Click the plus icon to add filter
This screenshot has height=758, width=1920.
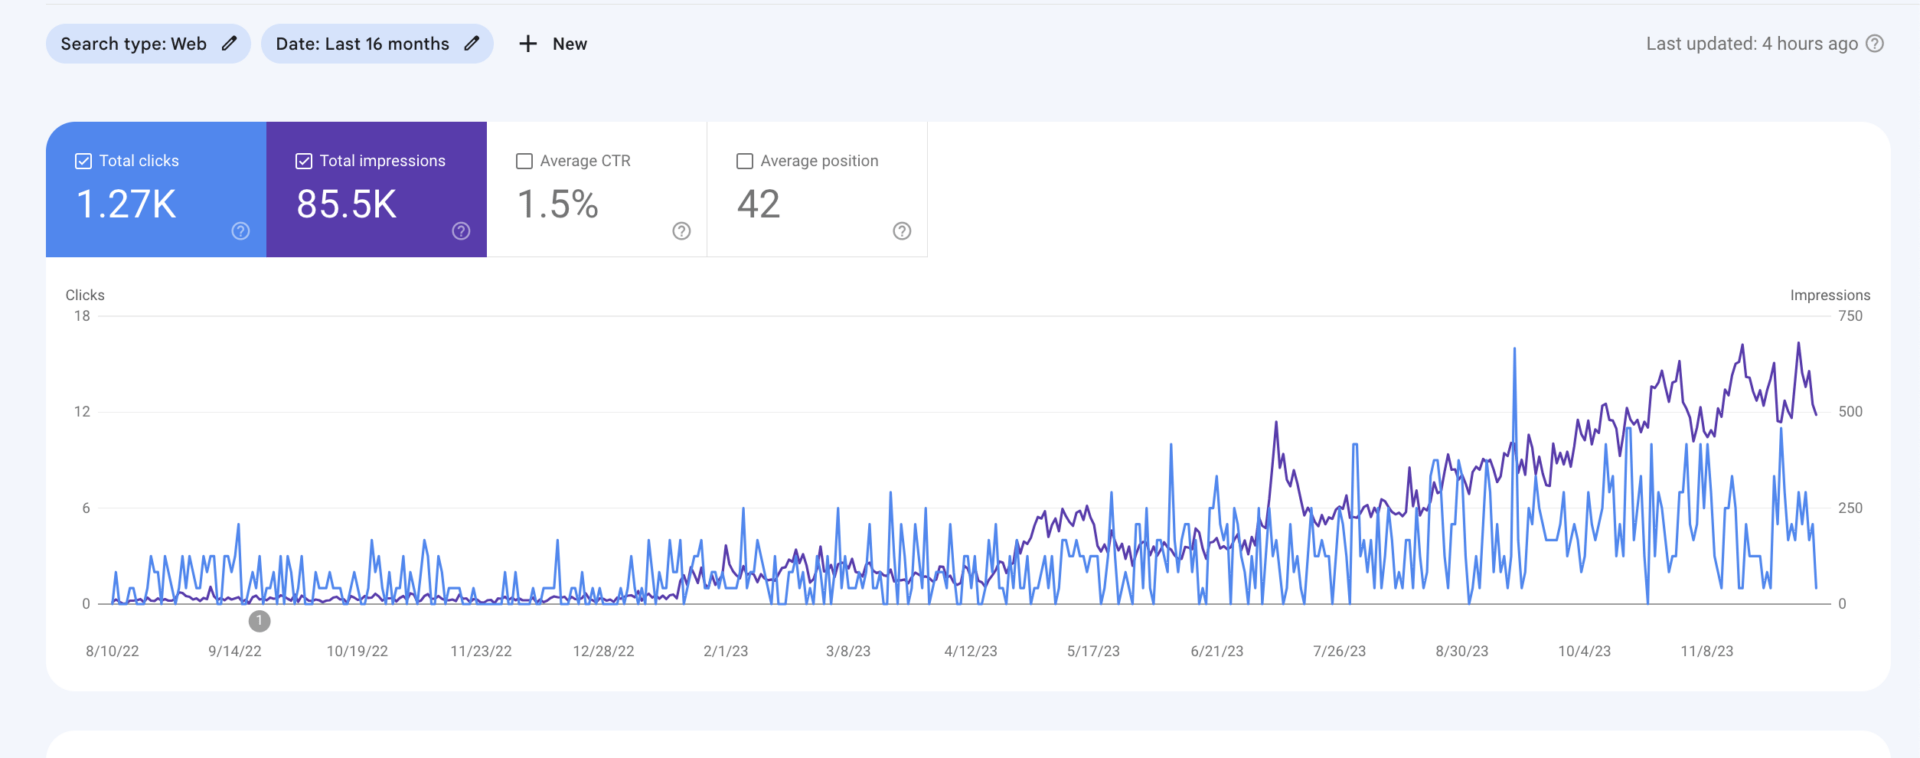click(528, 44)
